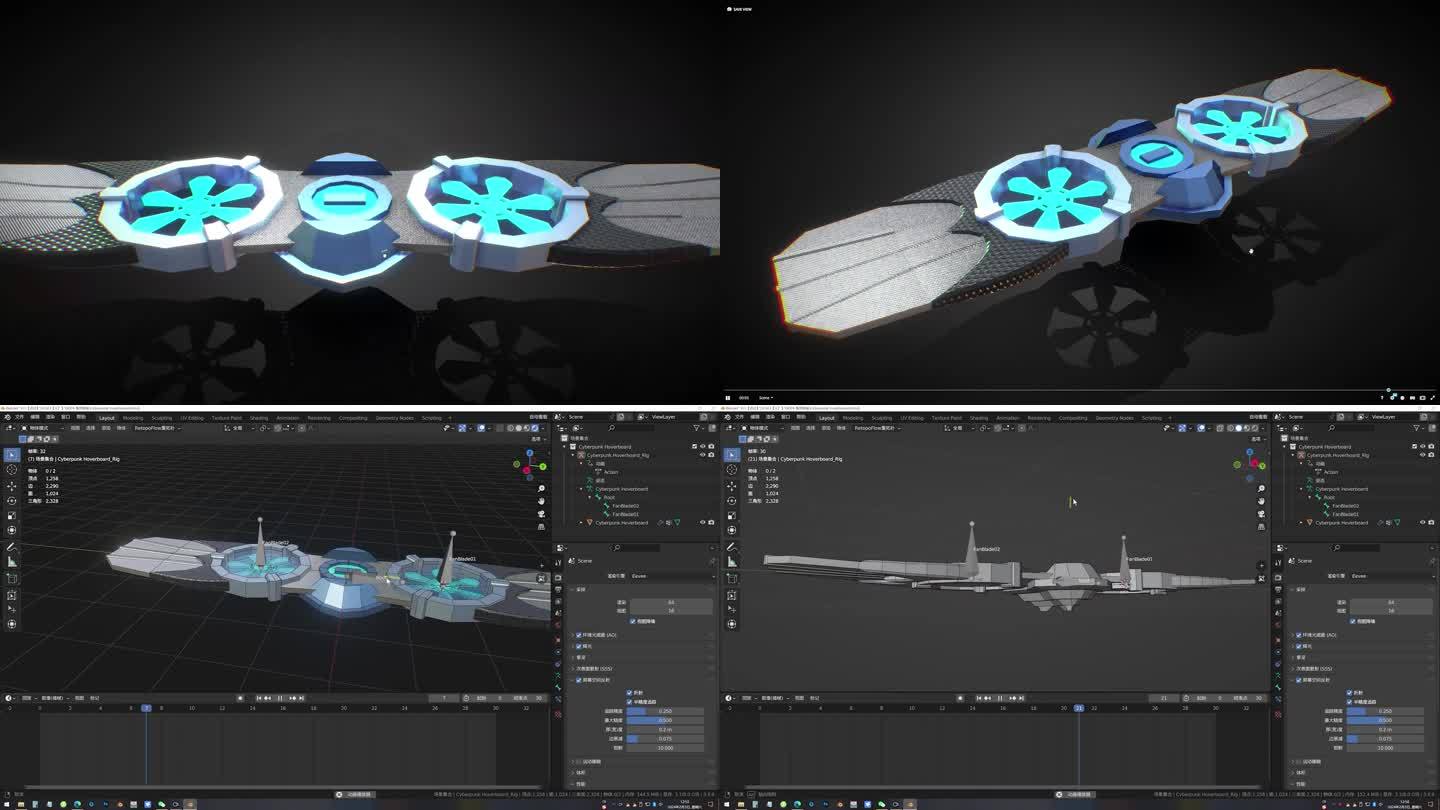Toggle screen space reflections checkbox, left window
1440x810 pixels.
click(579, 680)
